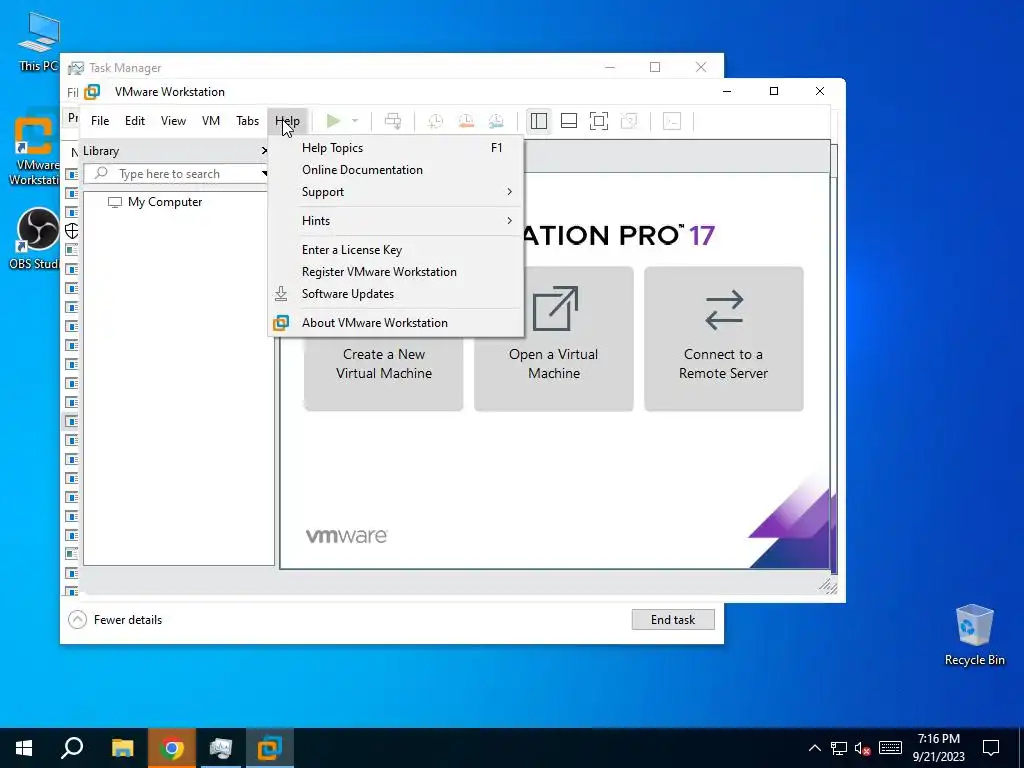Click the muted volume tray icon
Image resolution: width=1024 pixels, height=768 pixels.
coord(862,748)
